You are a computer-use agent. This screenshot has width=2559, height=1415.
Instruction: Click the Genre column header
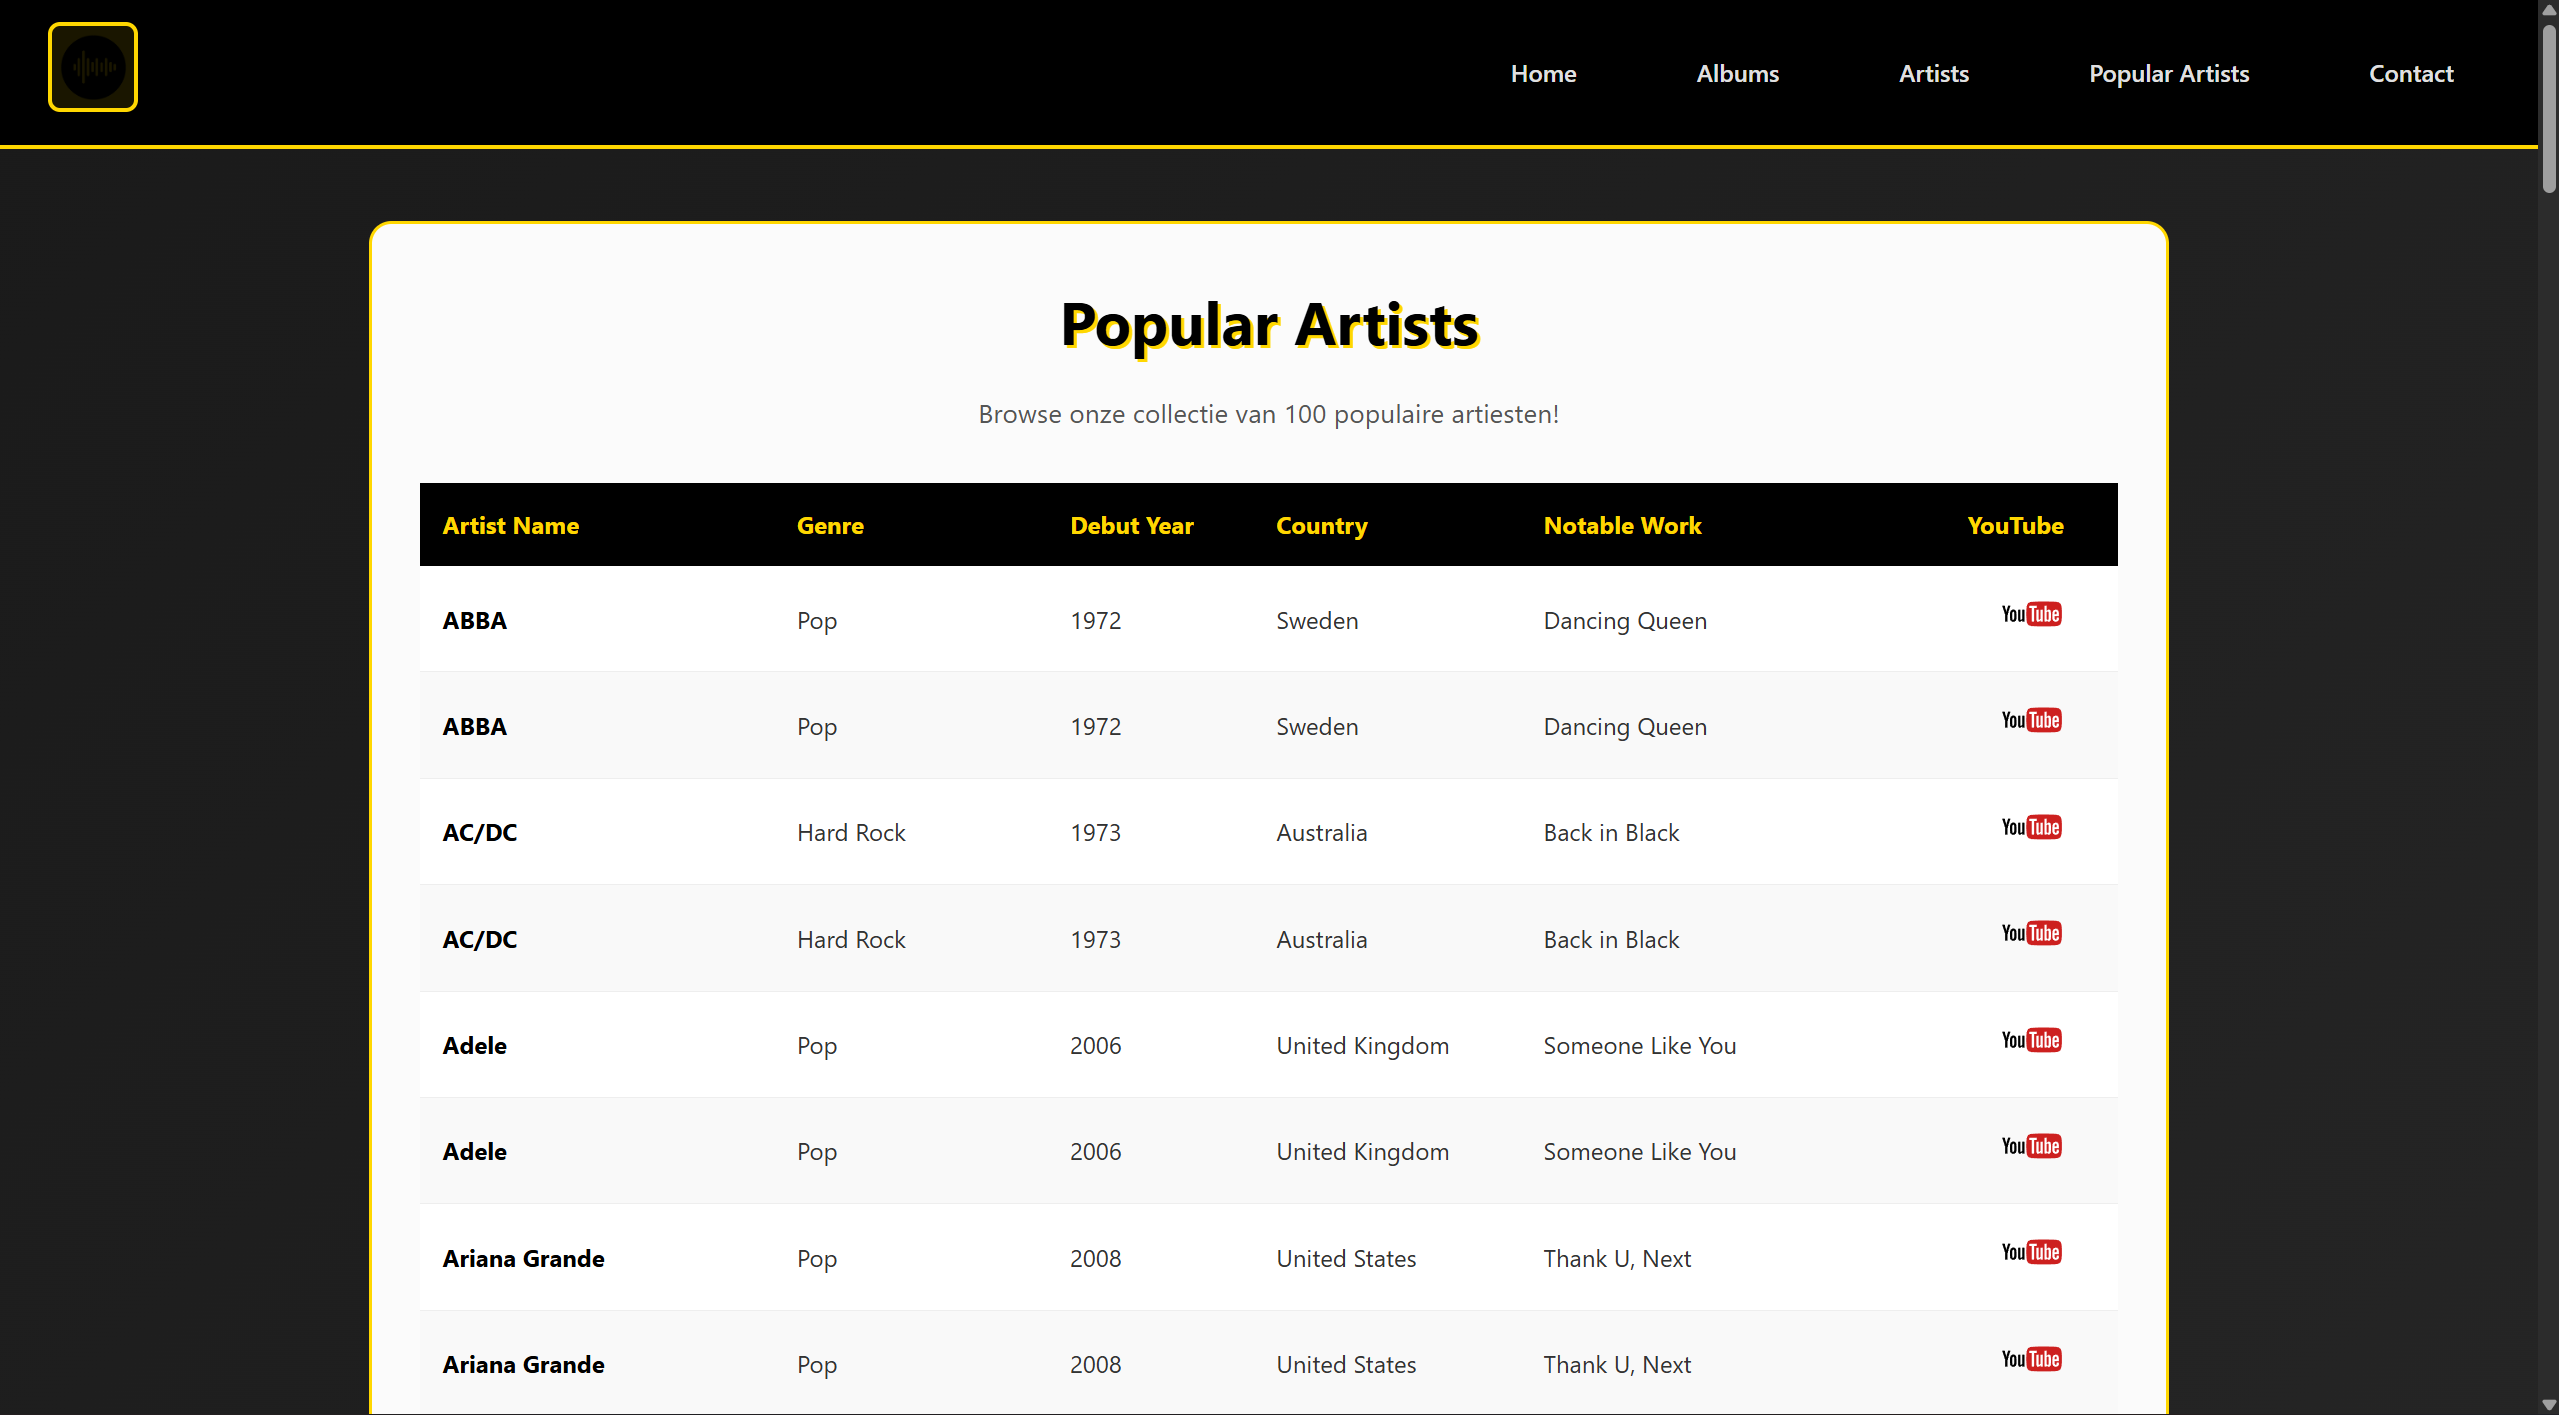pos(830,525)
